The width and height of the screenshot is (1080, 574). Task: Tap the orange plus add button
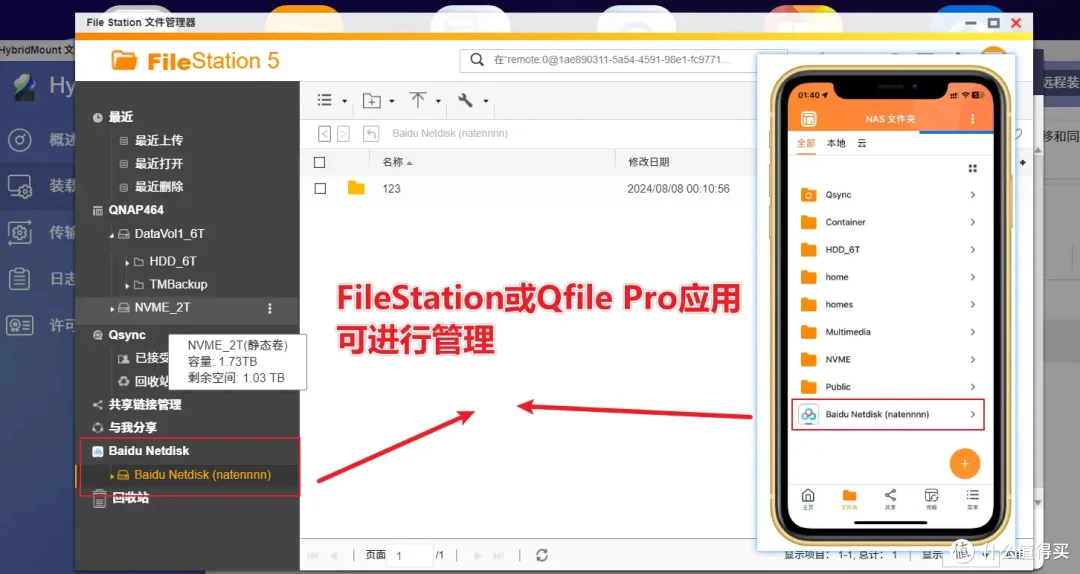coord(964,464)
